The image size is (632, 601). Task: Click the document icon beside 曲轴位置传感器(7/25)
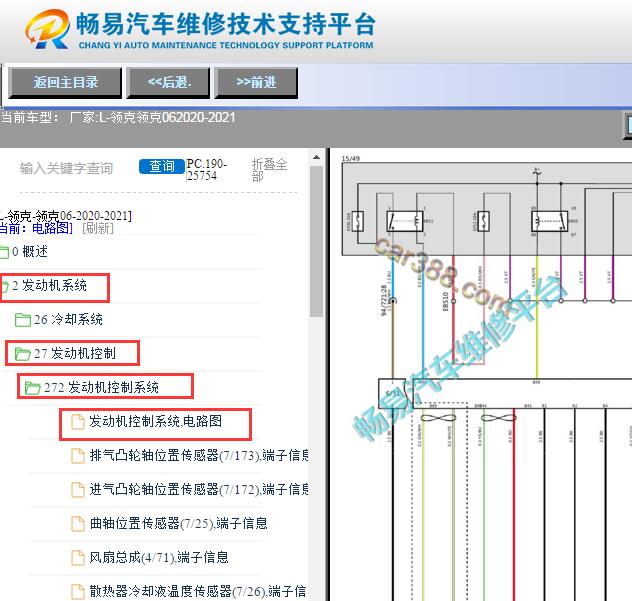point(78,524)
